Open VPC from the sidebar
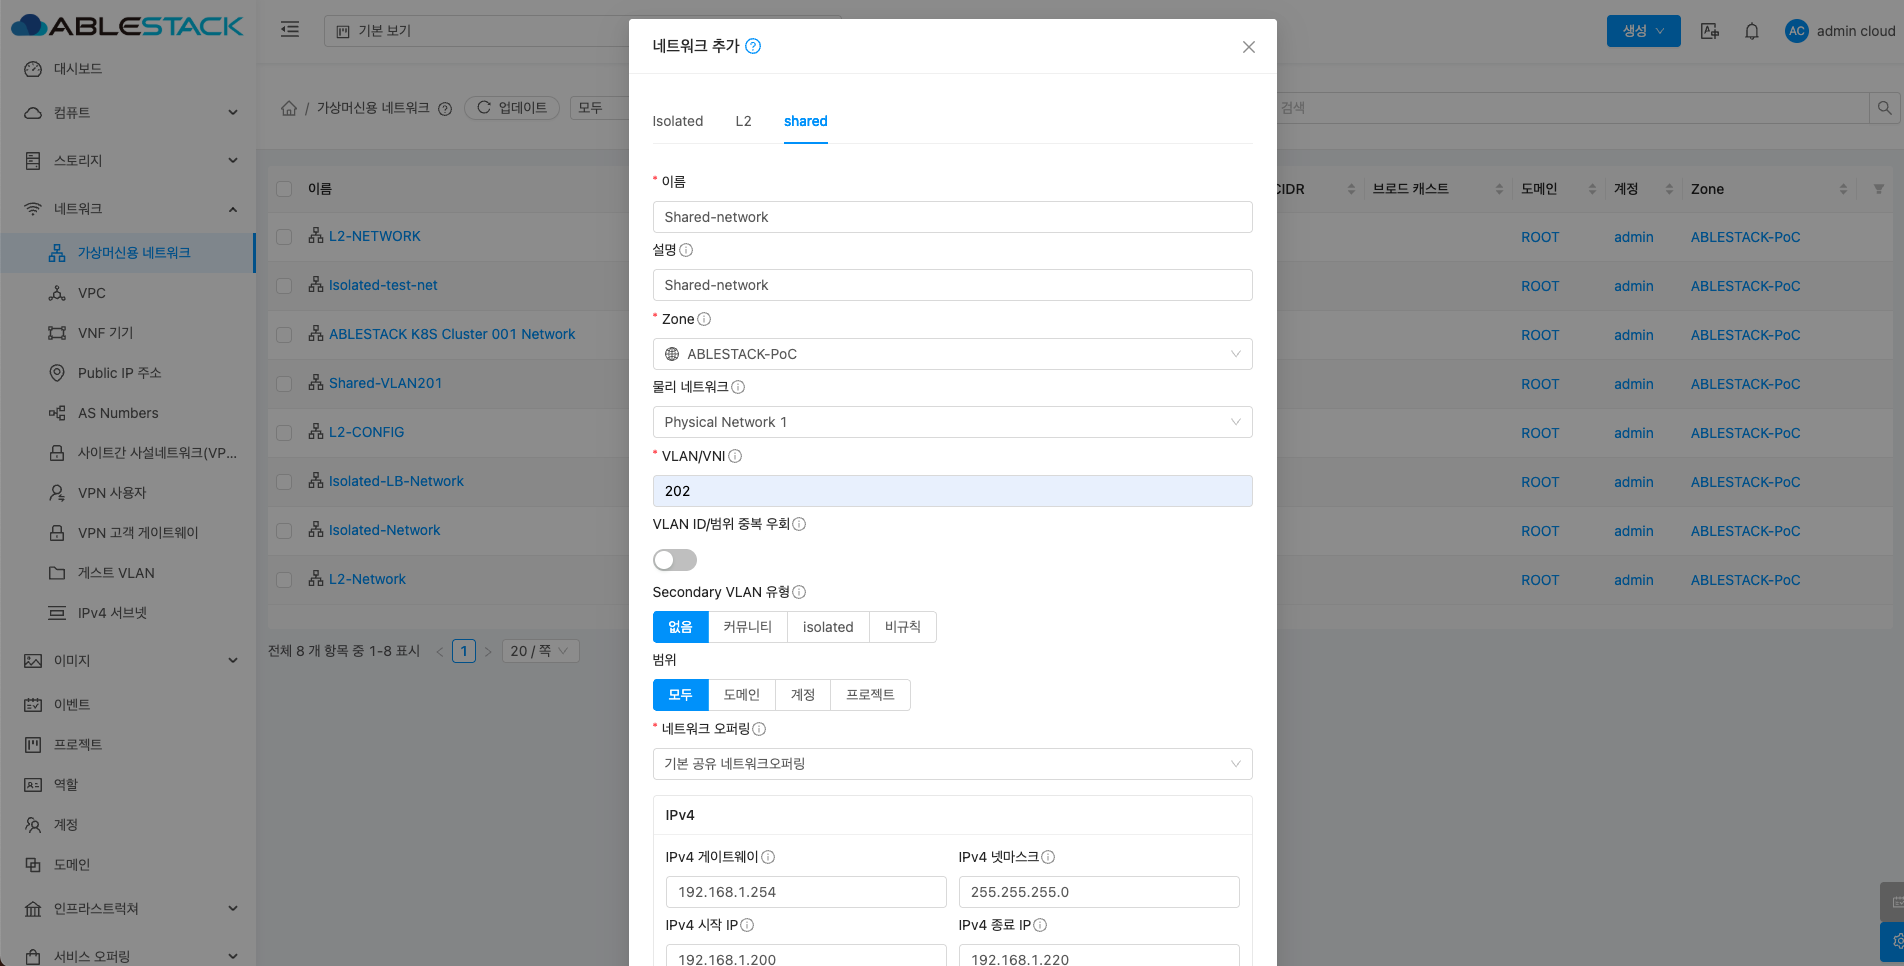1904x966 pixels. (x=91, y=293)
